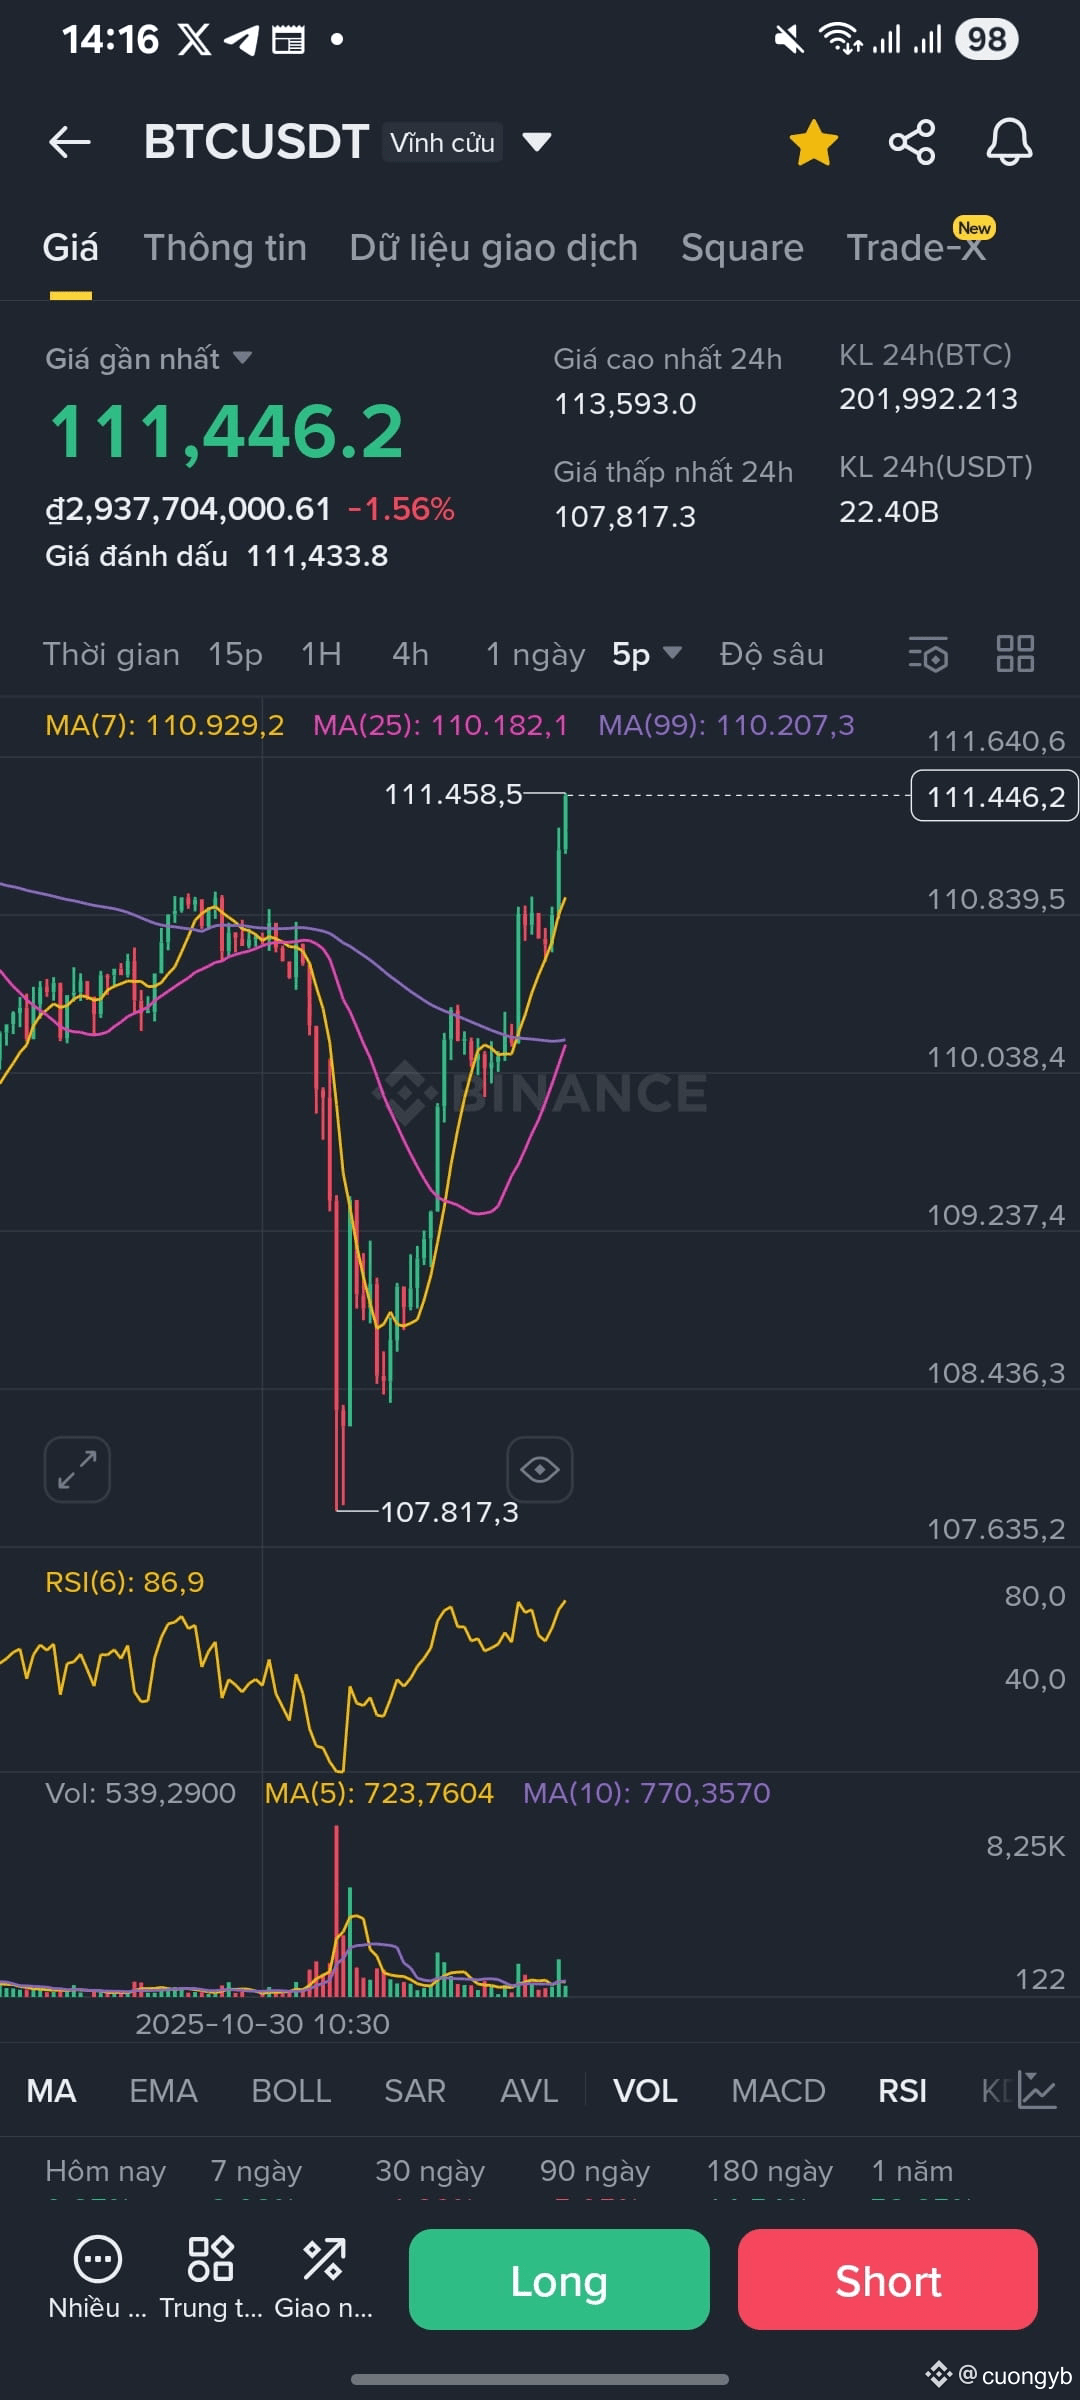
Task: Open the Dữ liệu giao dịch tab
Action: point(493,247)
